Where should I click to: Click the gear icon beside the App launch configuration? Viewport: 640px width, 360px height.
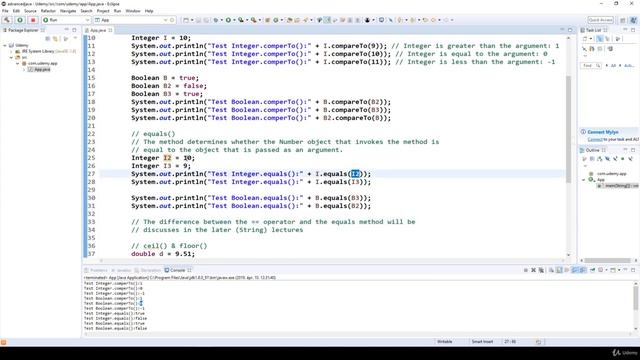click(x=172, y=20)
